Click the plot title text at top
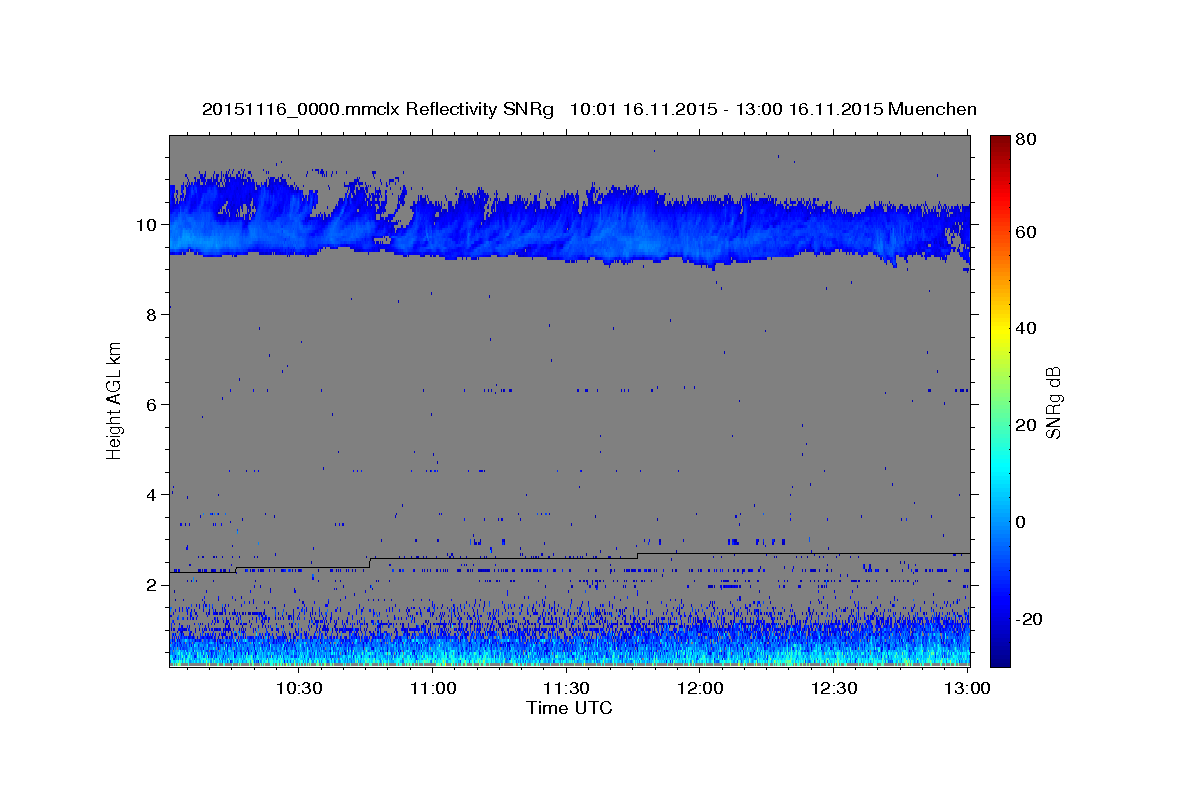This screenshot has height=800, width=1200. coord(589,109)
